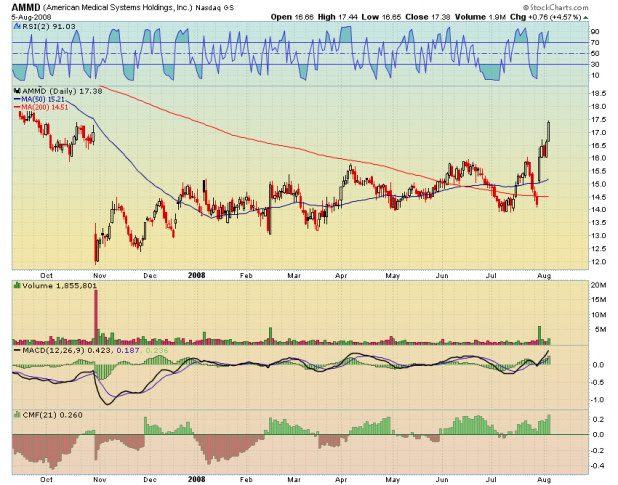Click the -0.4 CMF axis label
The image size is (618, 485).
(x=597, y=466)
